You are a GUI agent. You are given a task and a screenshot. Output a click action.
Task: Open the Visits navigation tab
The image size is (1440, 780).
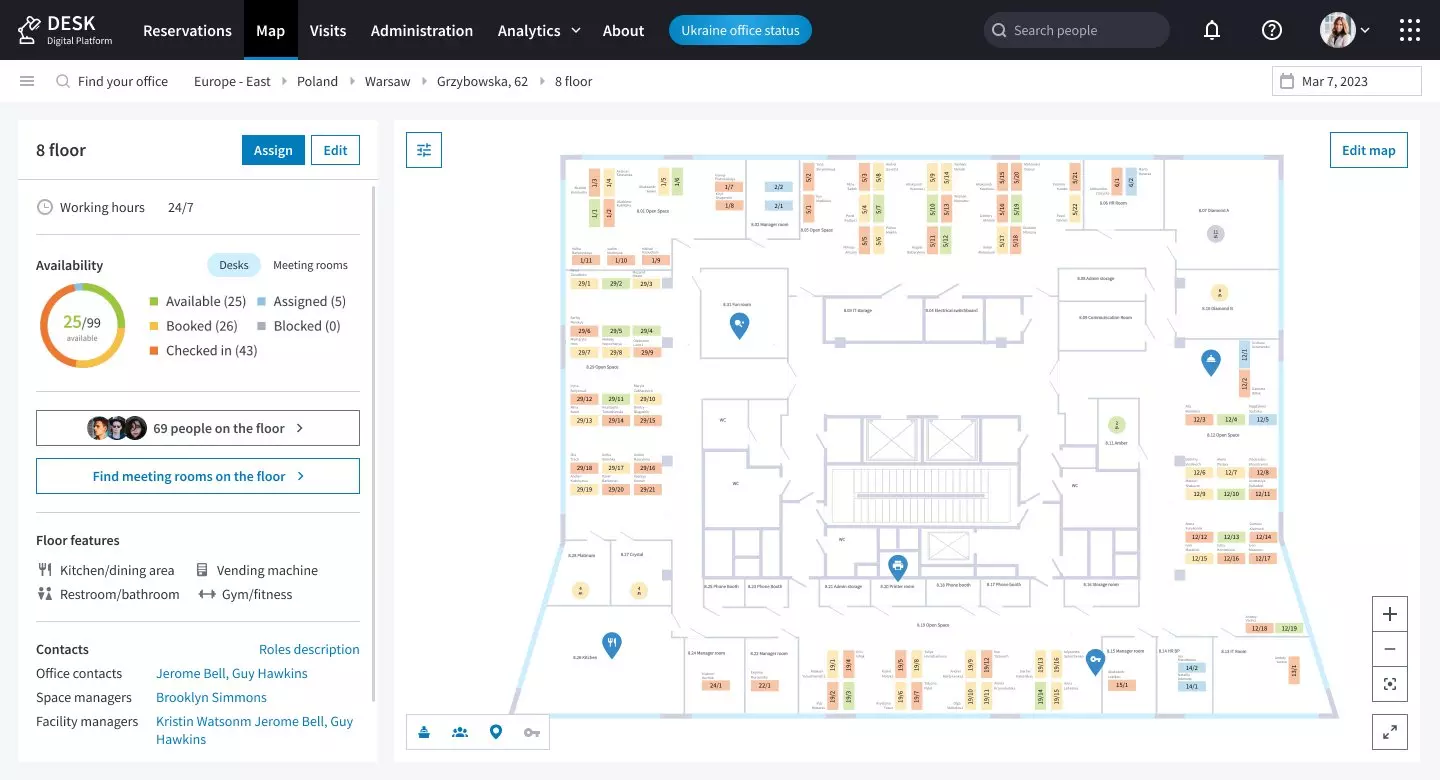coord(327,30)
